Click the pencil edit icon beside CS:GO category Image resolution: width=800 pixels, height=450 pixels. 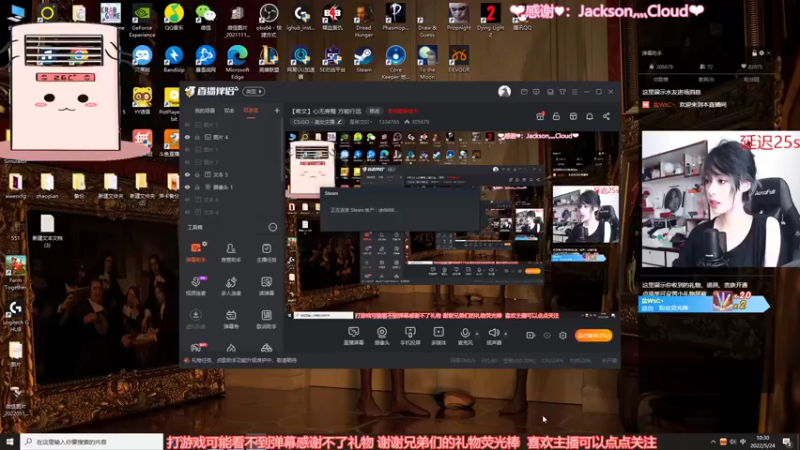click(x=340, y=122)
